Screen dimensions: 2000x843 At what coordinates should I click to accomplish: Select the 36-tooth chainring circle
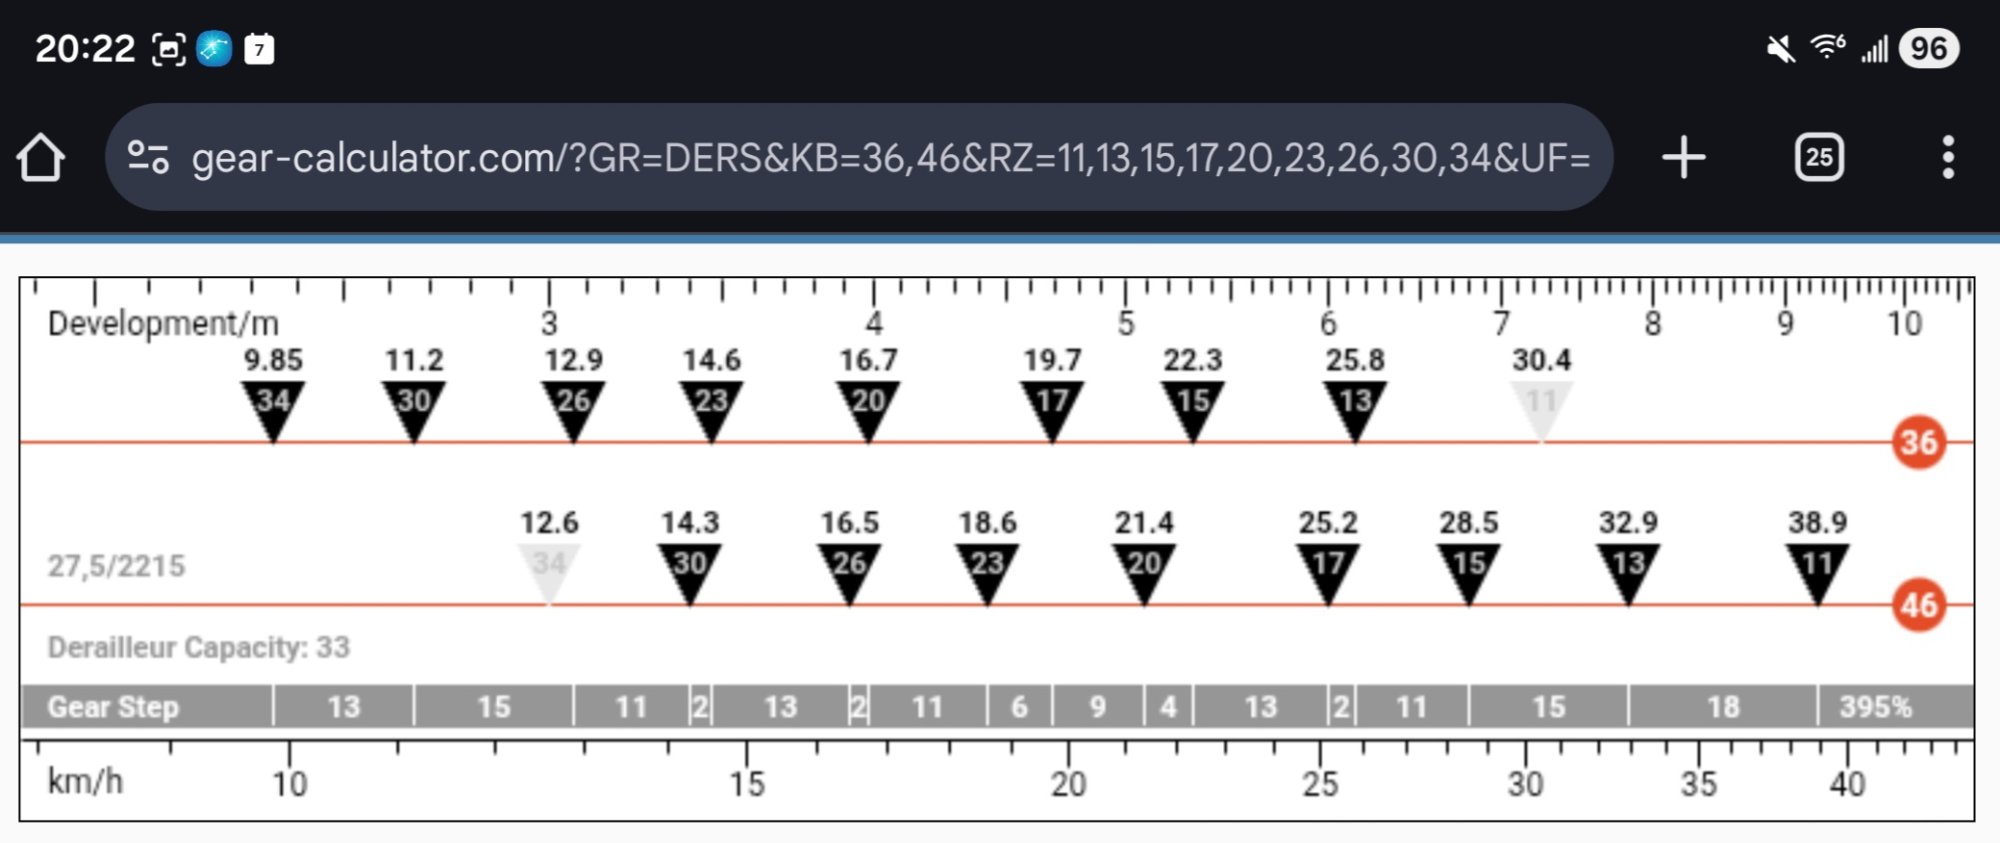tap(1918, 442)
